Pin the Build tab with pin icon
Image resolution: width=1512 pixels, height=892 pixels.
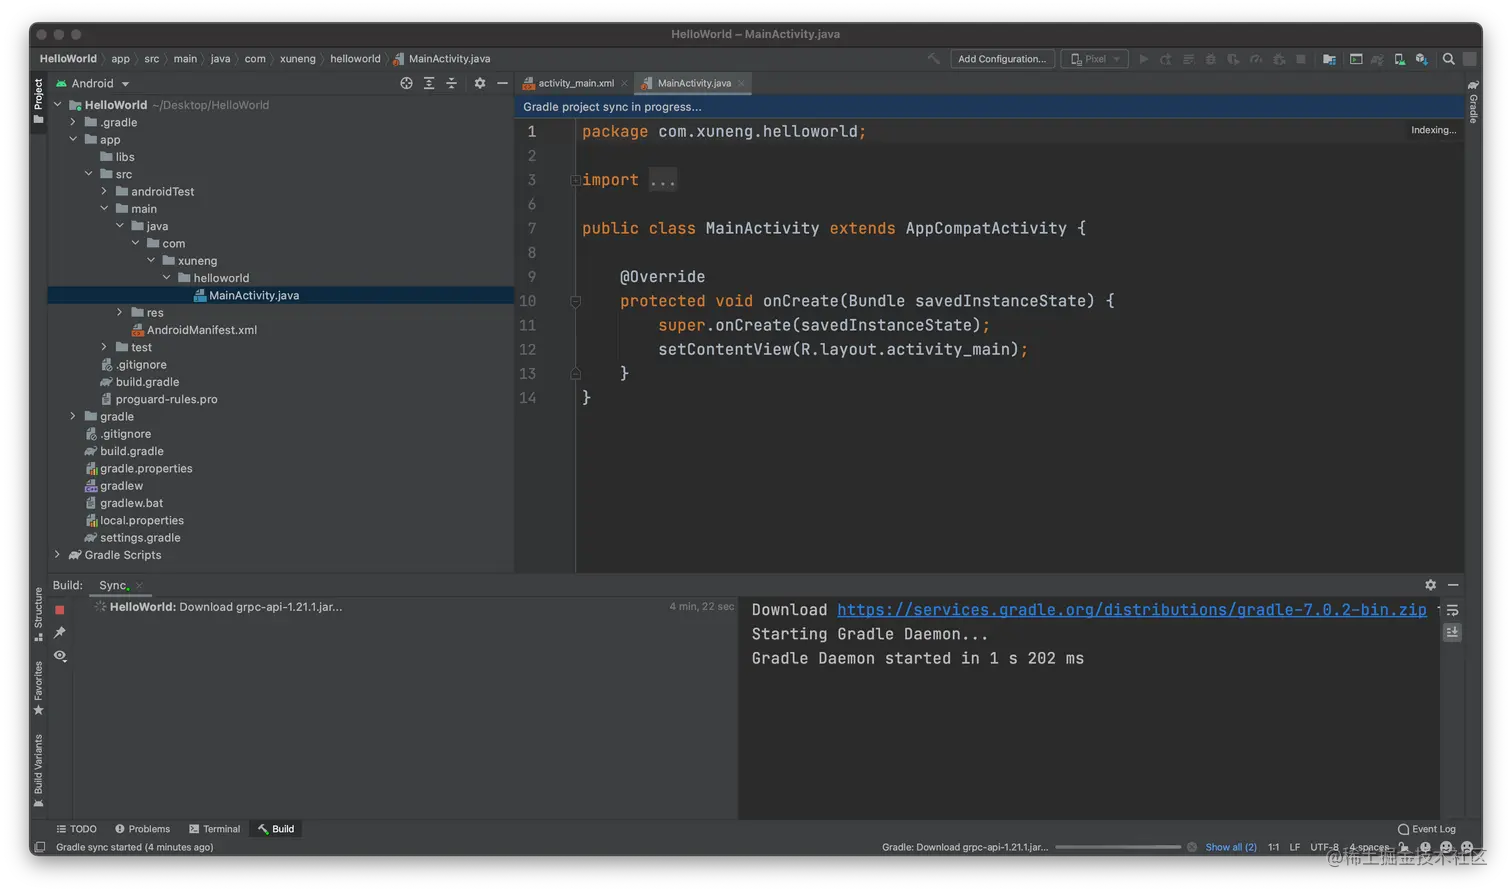point(60,632)
